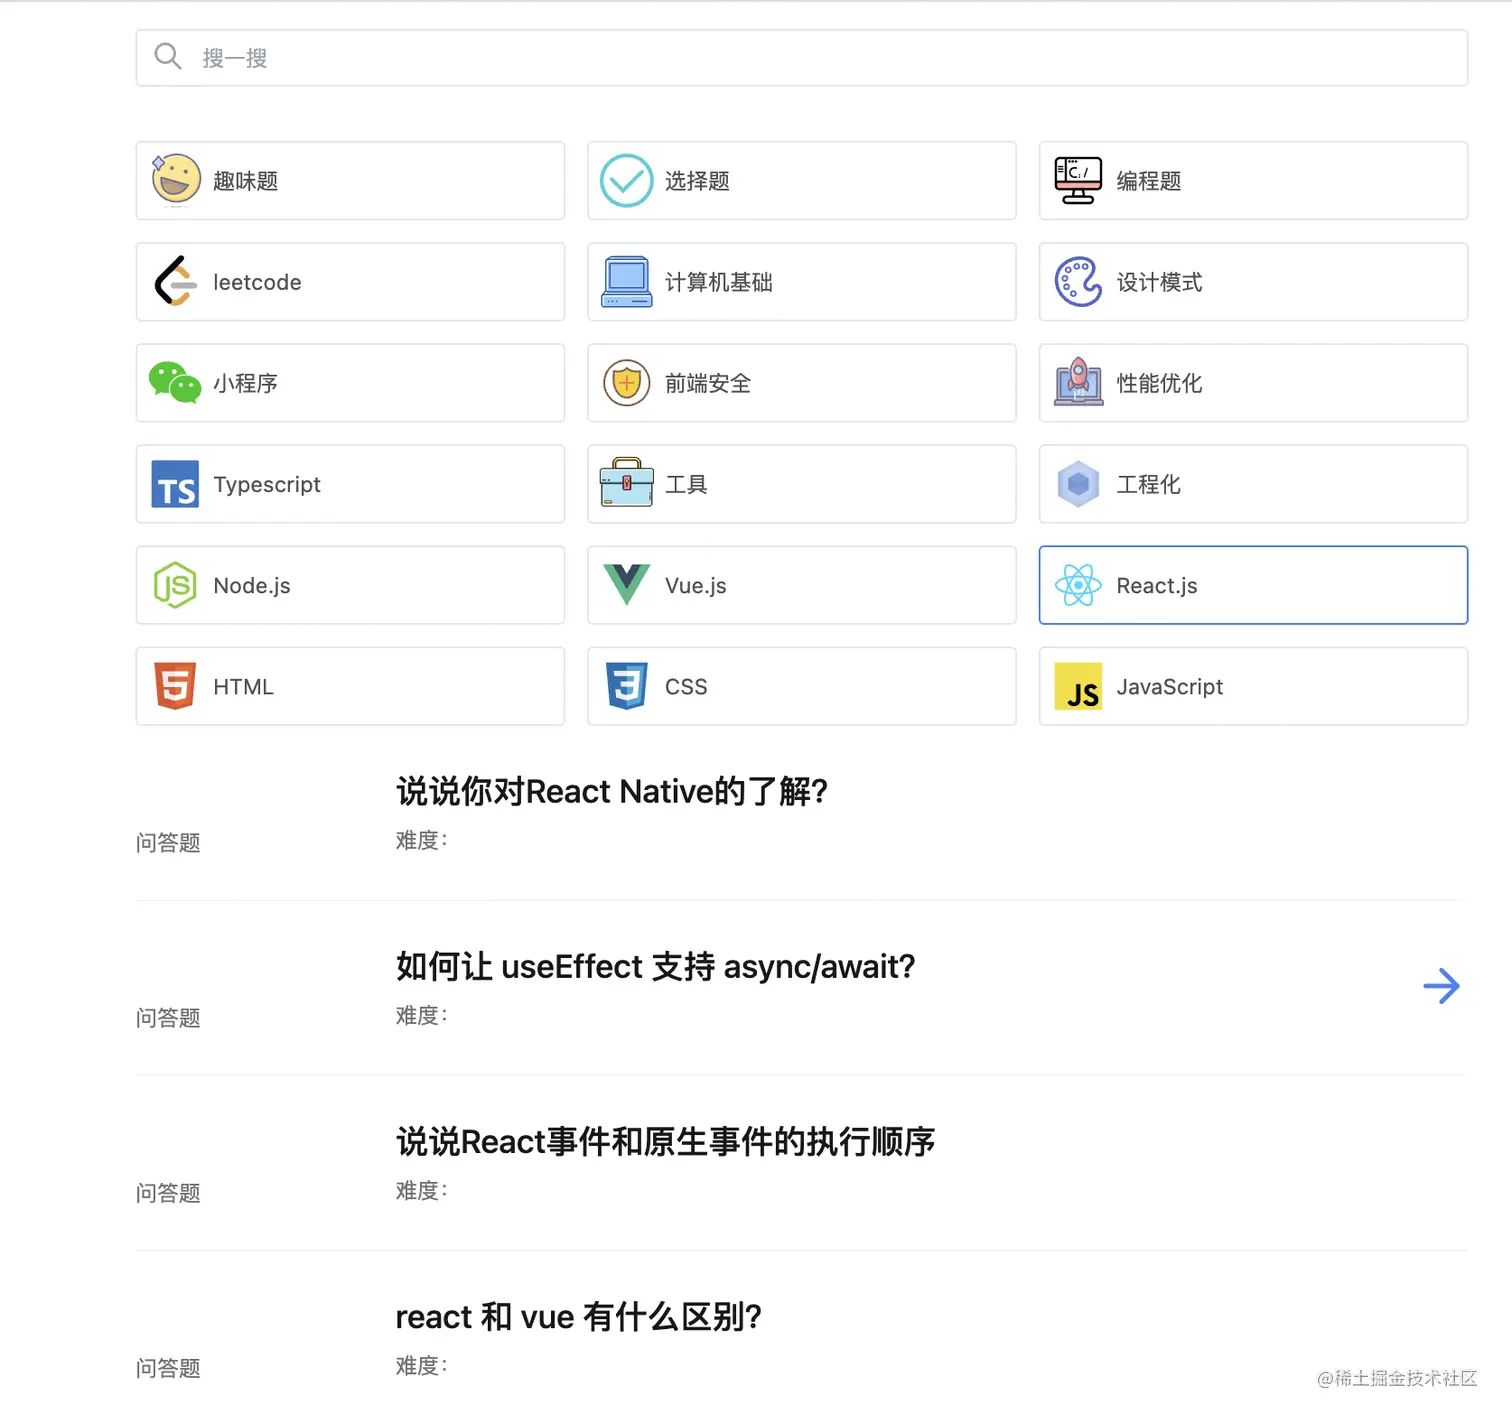The height and width of the screenshot is (1423, 1512).
Task: Click 问答题 label beside React Native question
Action: click(x=168, y=843)
